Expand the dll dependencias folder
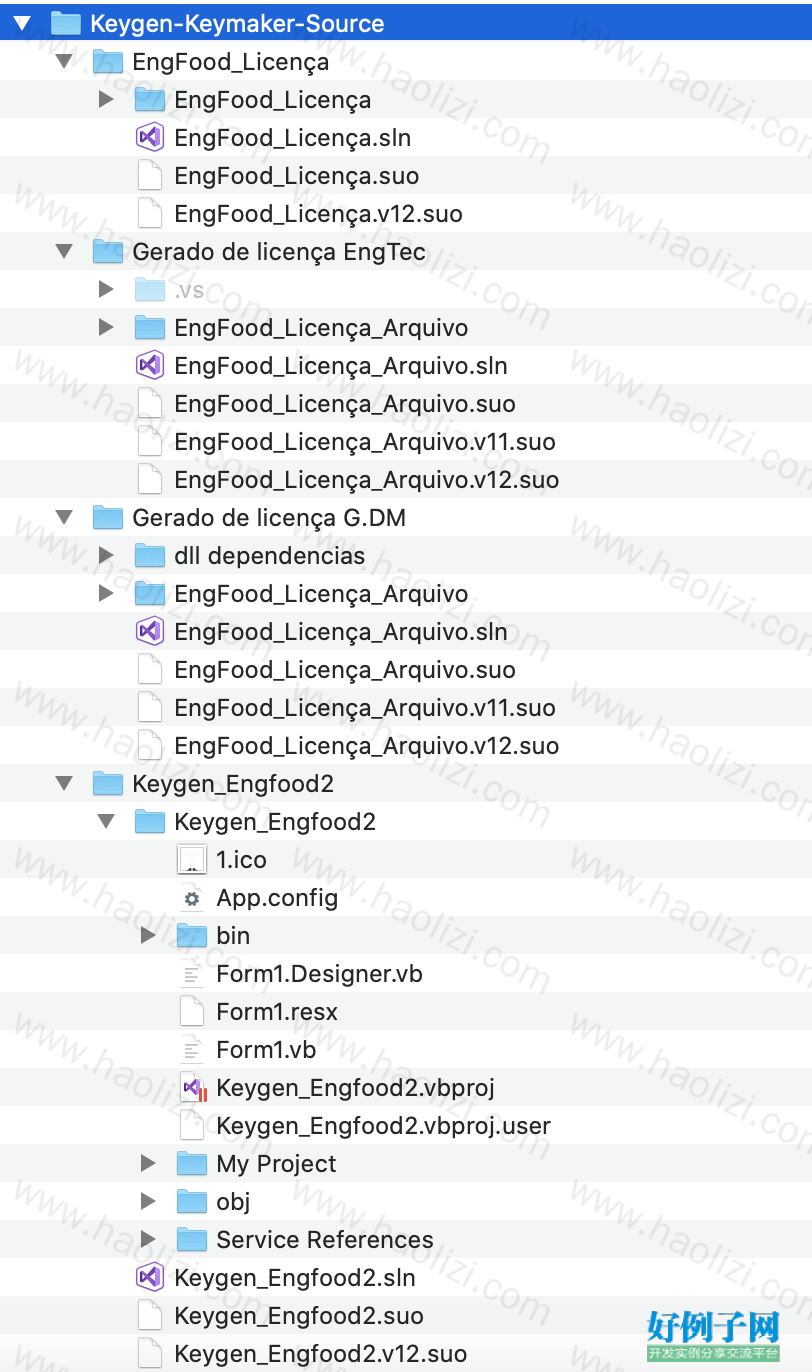Screen dimensions: 812x1372 [106, 555]
